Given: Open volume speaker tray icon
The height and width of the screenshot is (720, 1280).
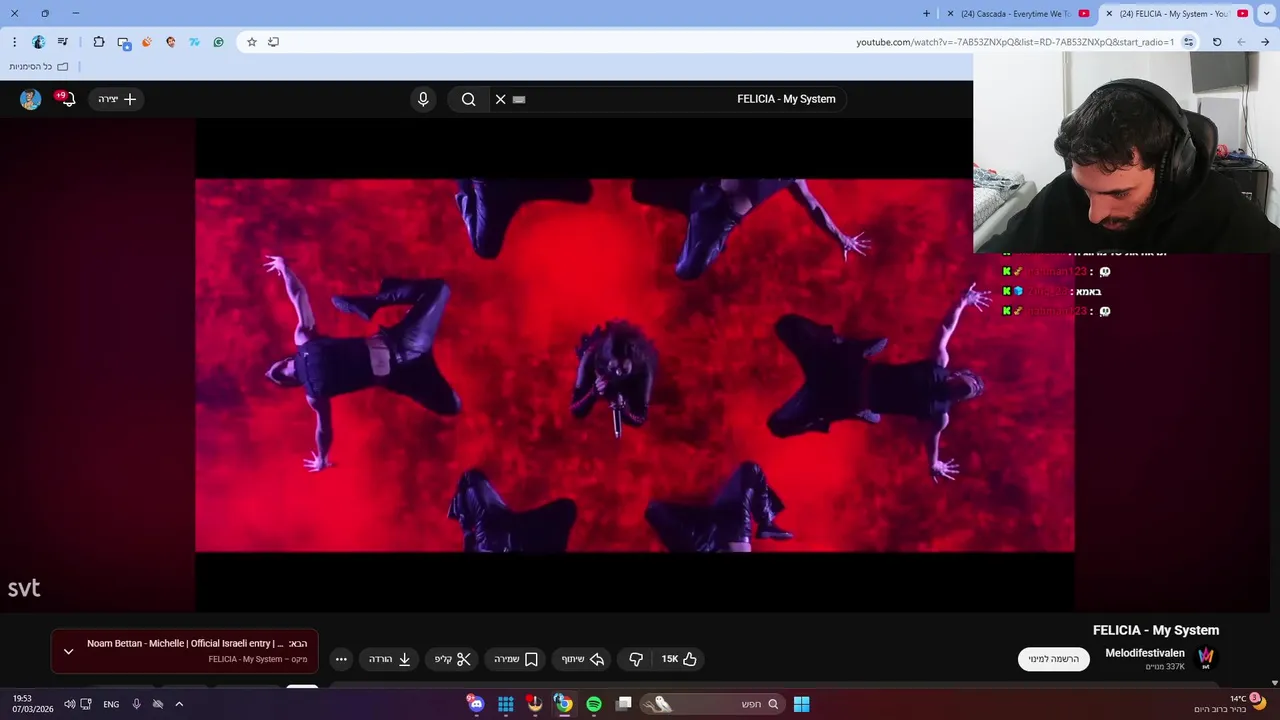Looking at the screenshot, I should click(x=70, y=704).
